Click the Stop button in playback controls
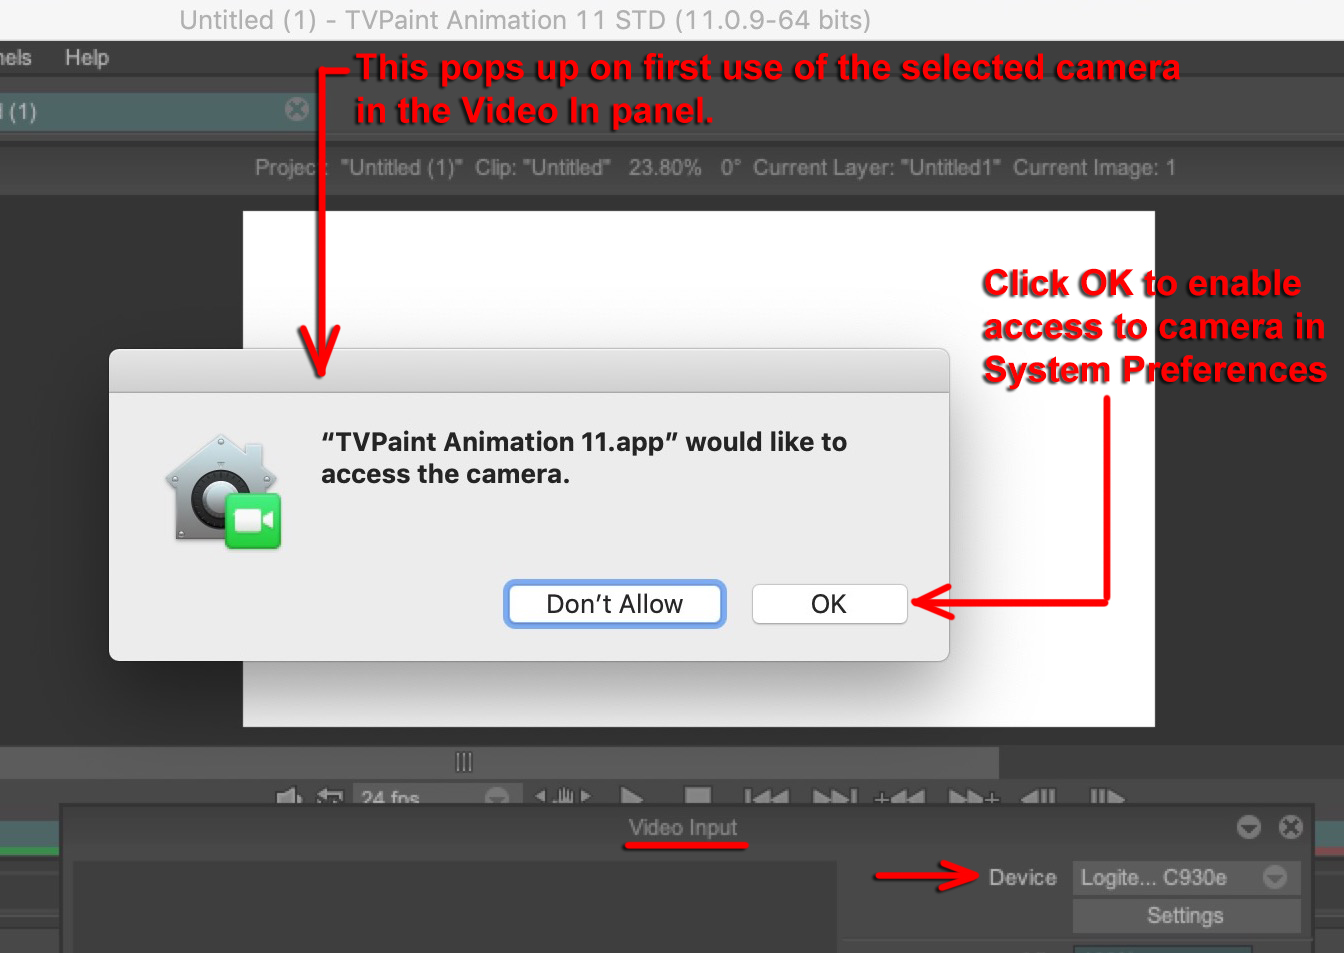This screenshot has height=953, width=1344. click(x=697, y=797)
